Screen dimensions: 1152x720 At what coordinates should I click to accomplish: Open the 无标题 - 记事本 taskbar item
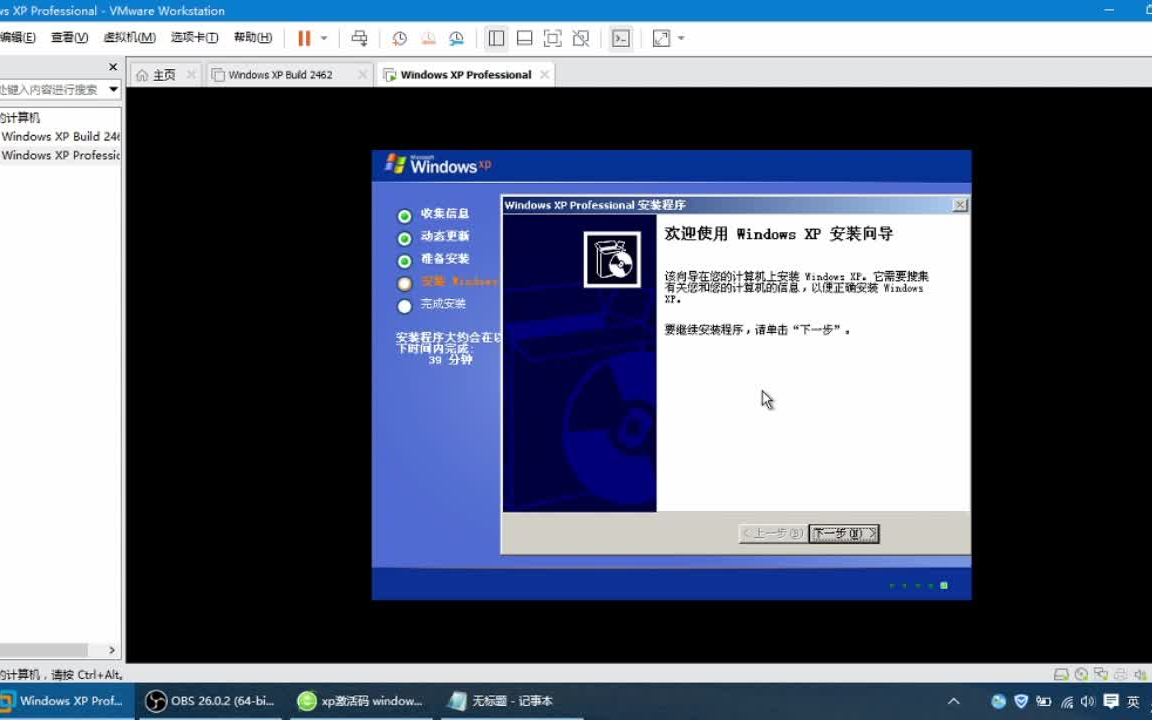[511, 701]
